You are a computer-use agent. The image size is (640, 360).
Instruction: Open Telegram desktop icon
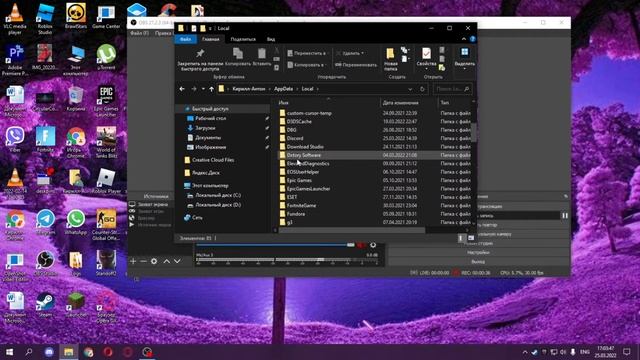pyautogui.click(x=45, y=222)
